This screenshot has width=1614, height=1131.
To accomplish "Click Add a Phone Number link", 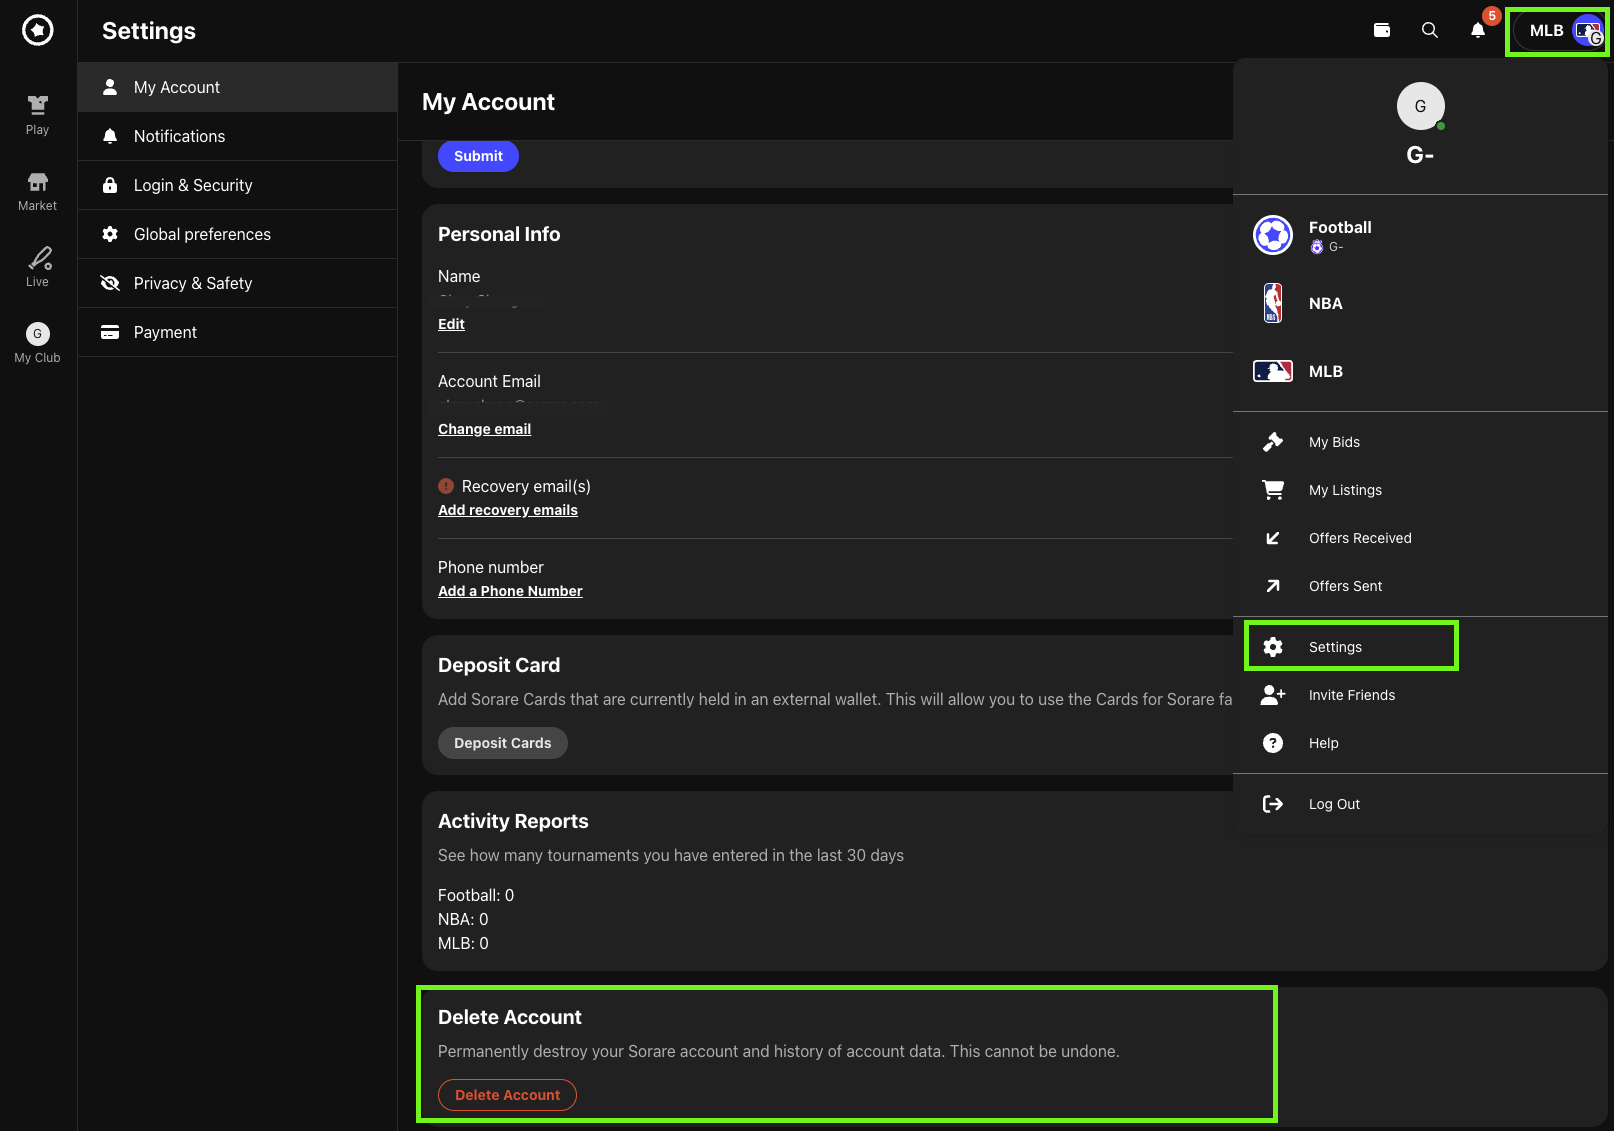I will click(x=510, y=591).
